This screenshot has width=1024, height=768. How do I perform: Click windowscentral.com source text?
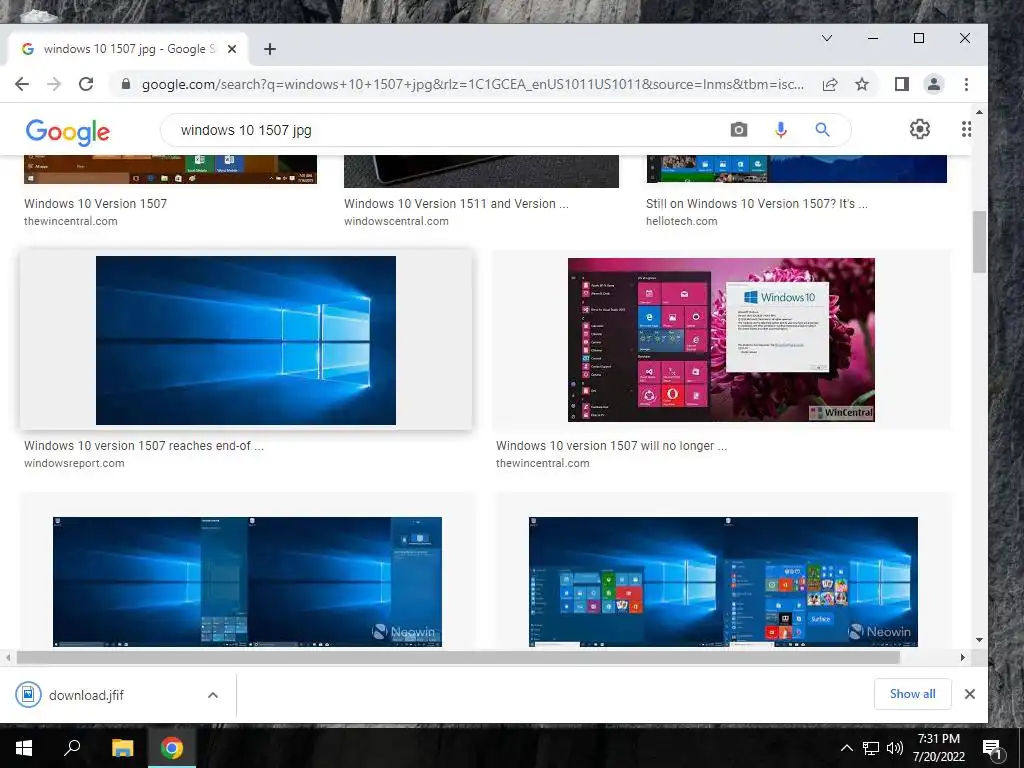click(396, 221)
